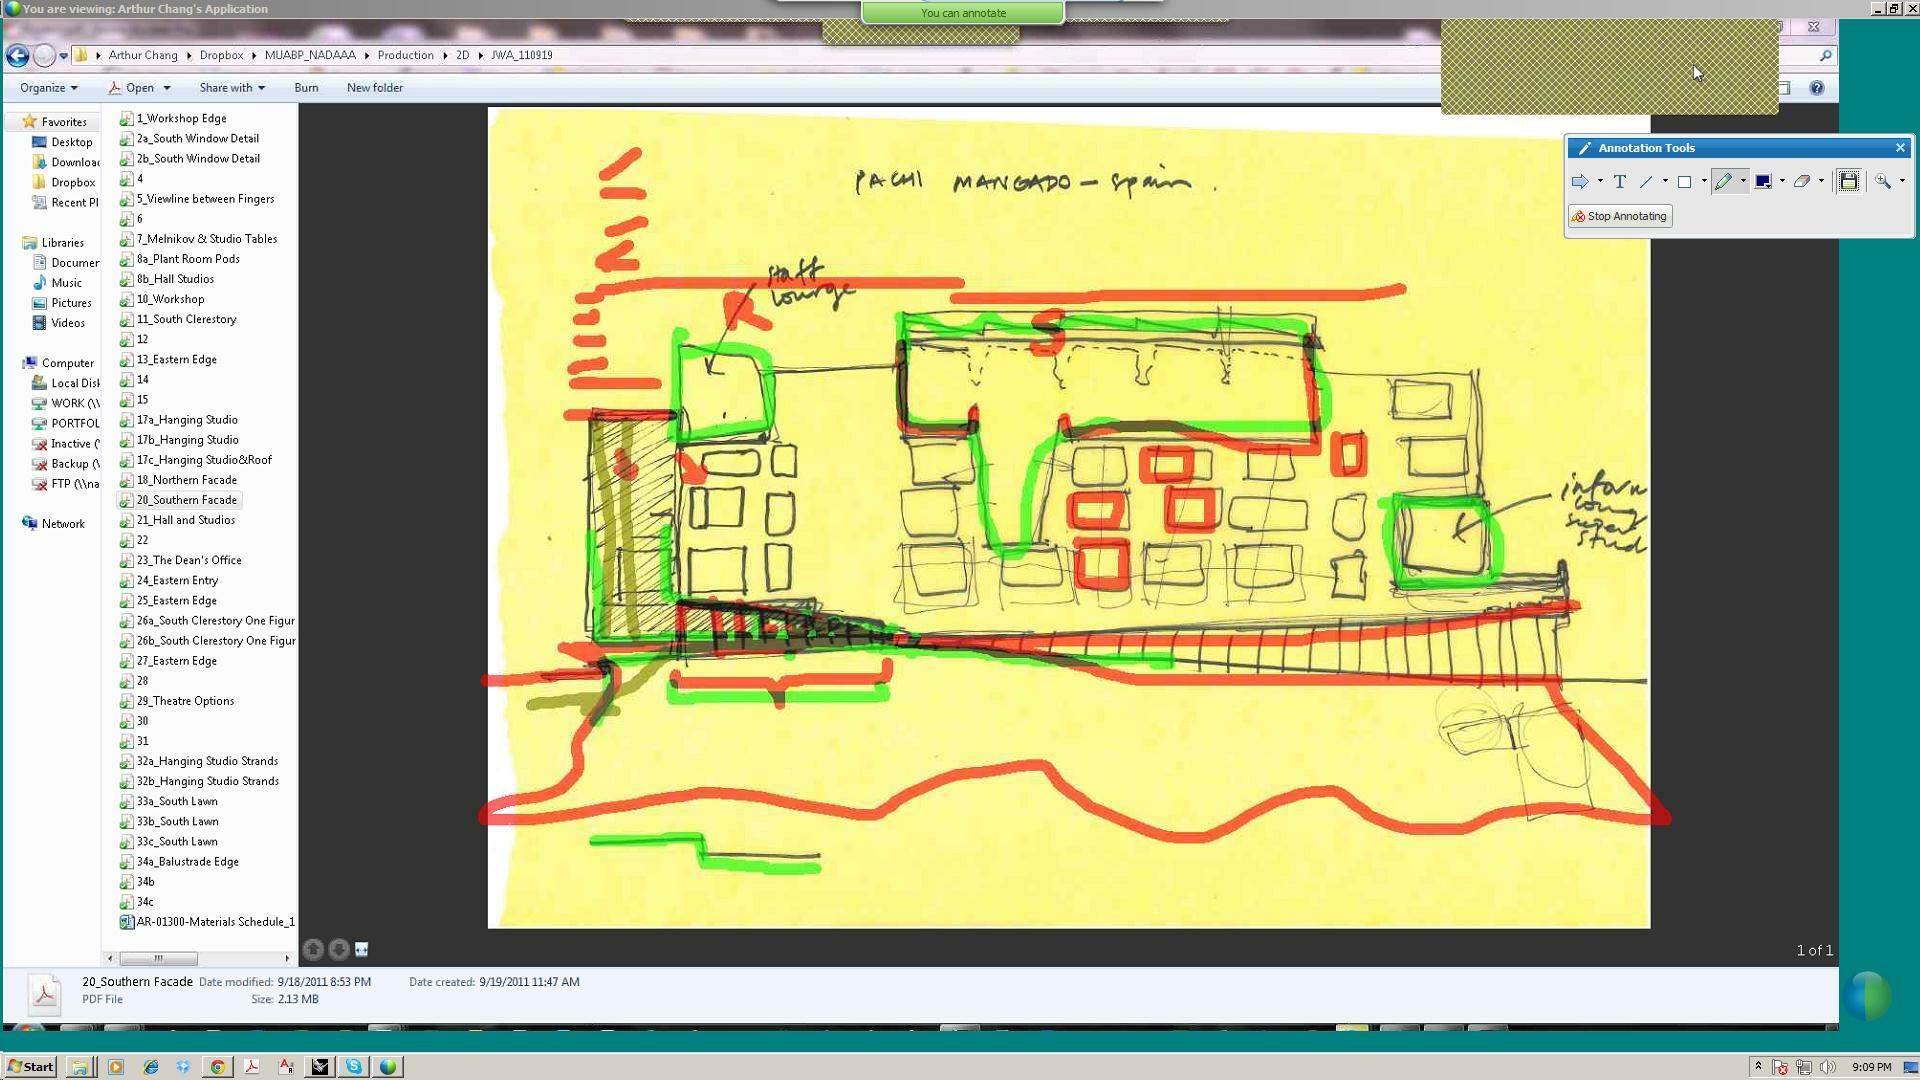Expand arrow tool options dropdown
Viewport: 1920px width, 1080px height.
[1600, 182]
